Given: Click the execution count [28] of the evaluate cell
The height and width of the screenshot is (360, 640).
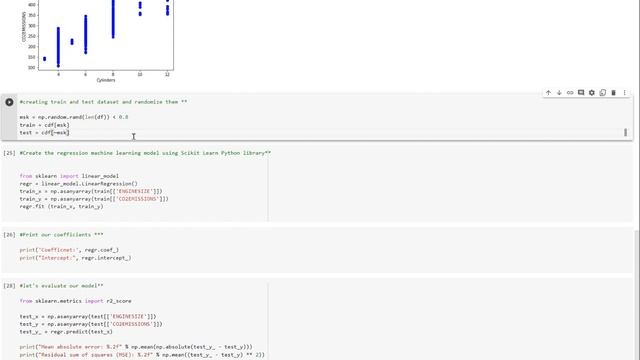Looking at the screenshot, I should [9, 286].
